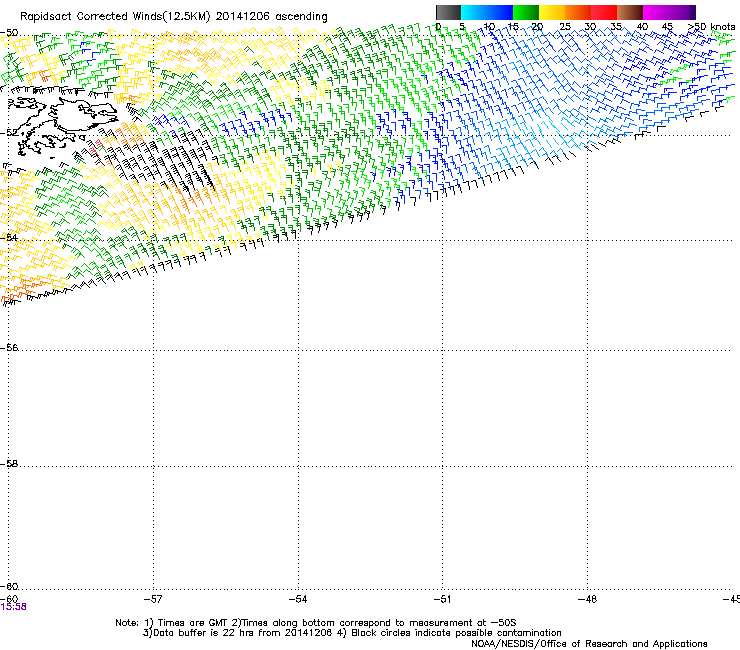Click the cyan 5-10 knots legend segment
Screen dimensions: 740x650
pyautogui.click(x=474, y=12)
